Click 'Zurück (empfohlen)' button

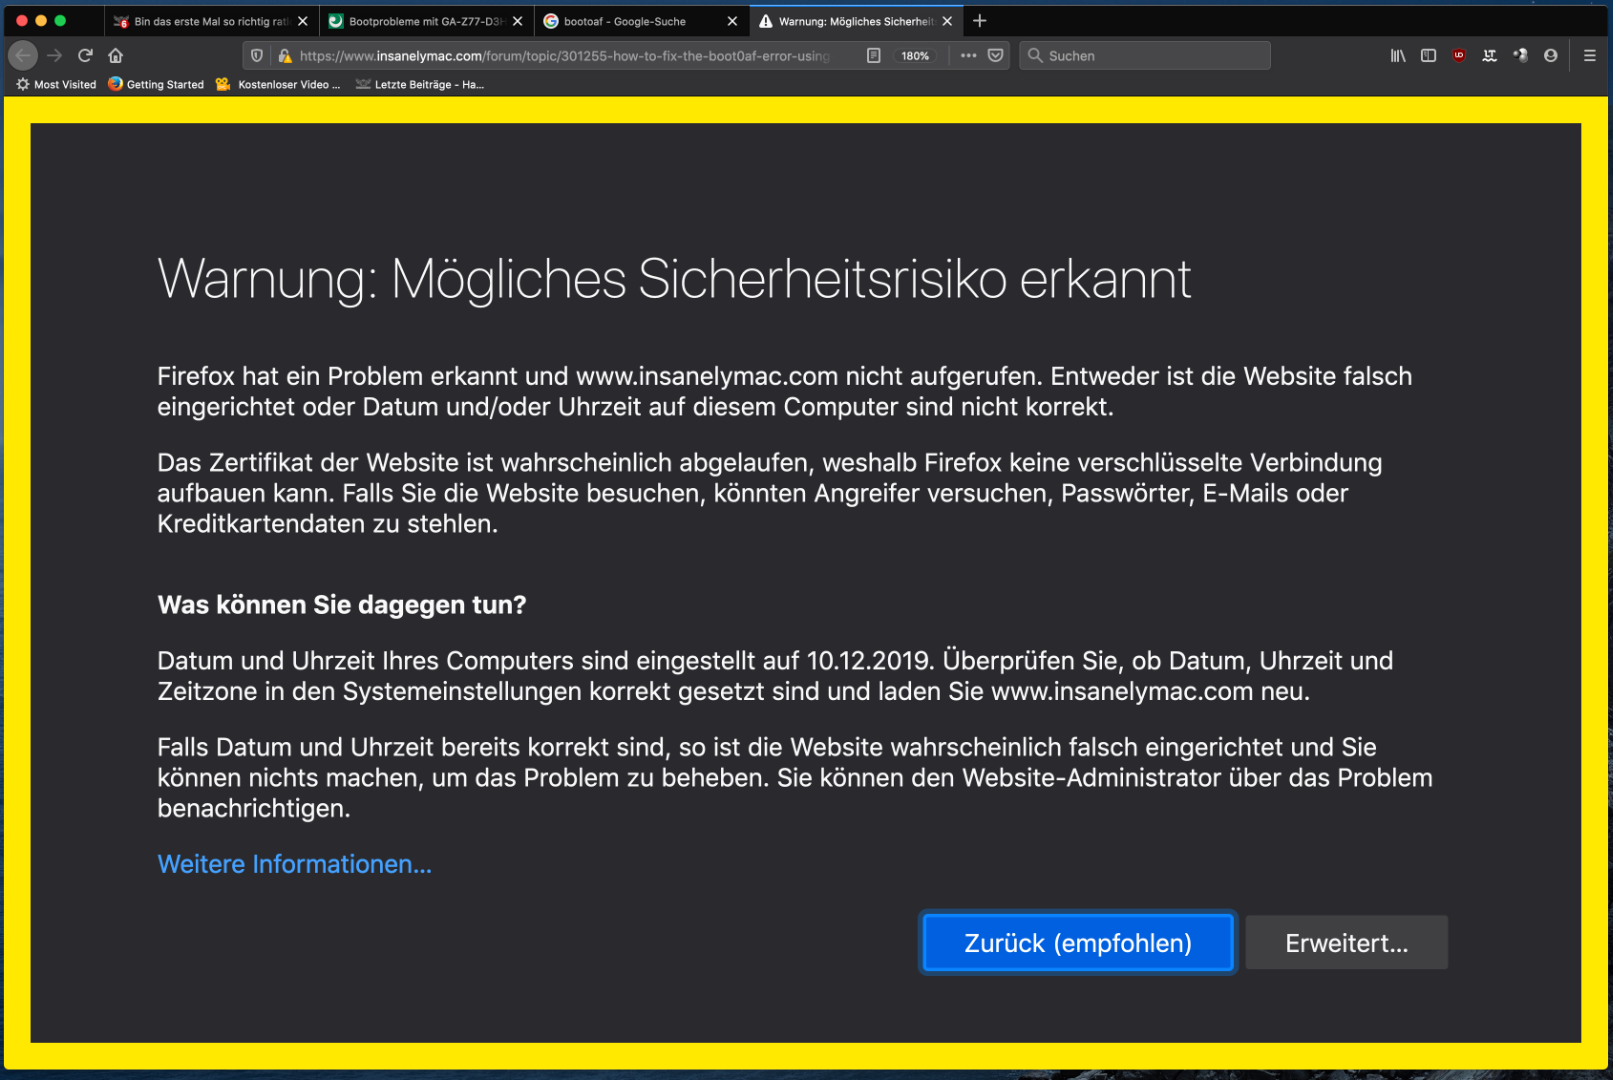point(1078,943)
